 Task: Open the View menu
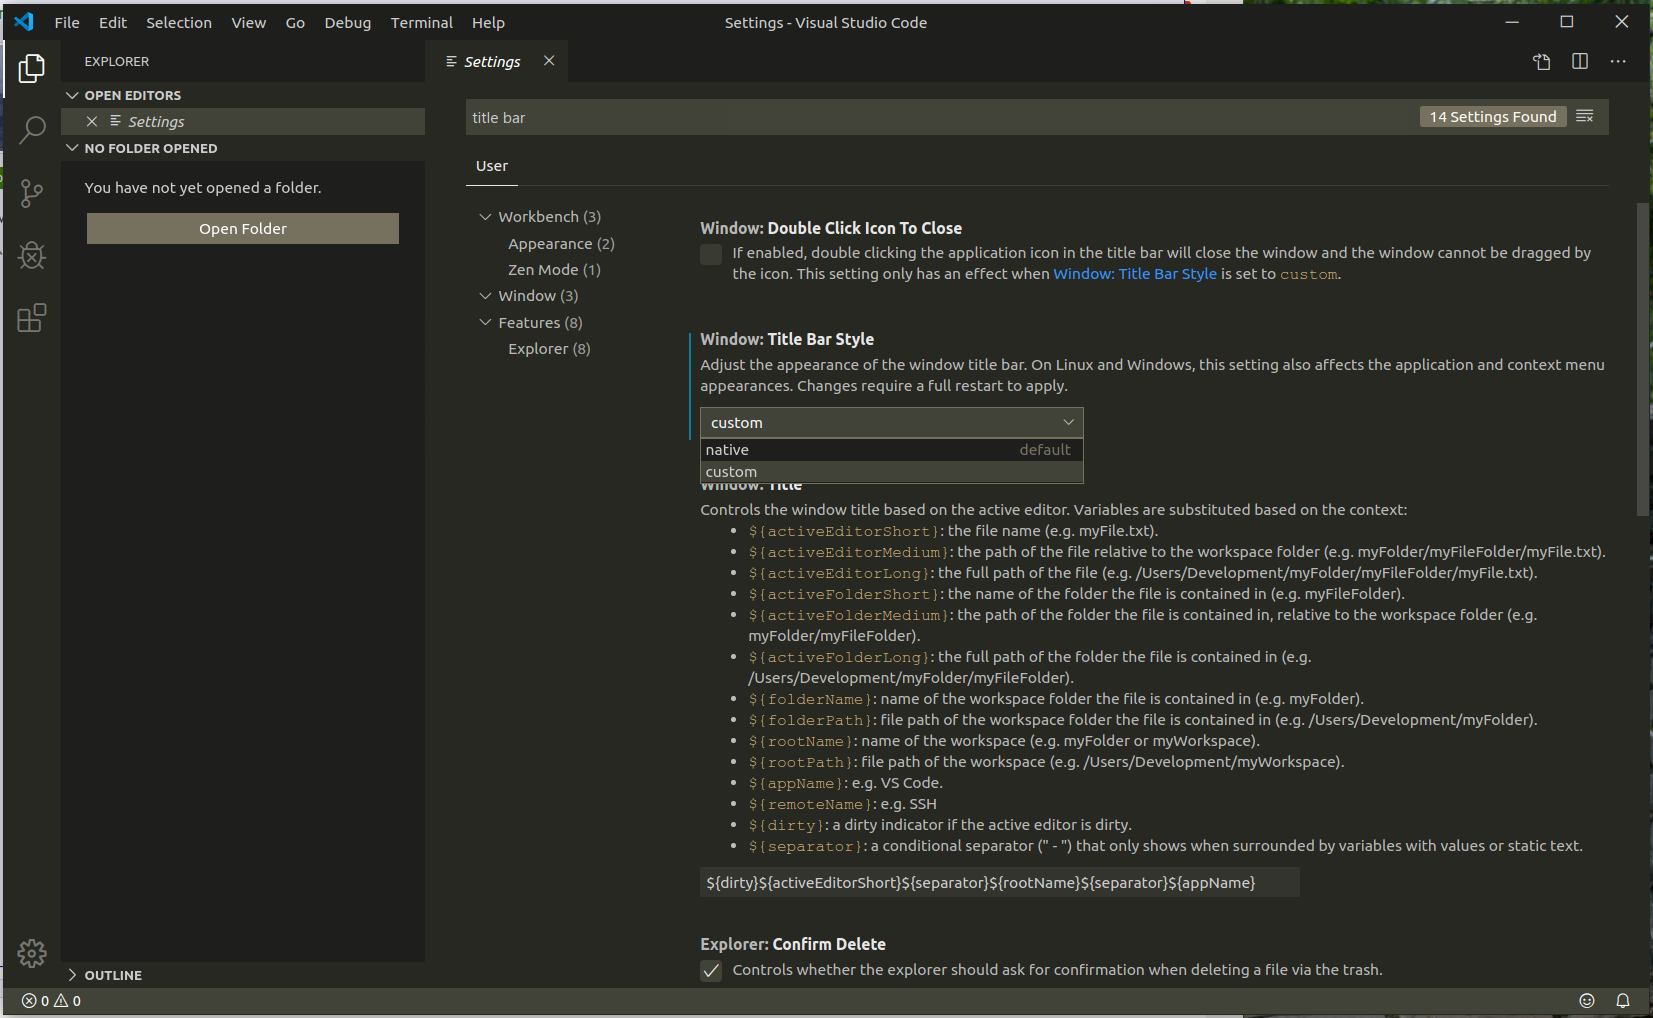click(x=249, y=22)
